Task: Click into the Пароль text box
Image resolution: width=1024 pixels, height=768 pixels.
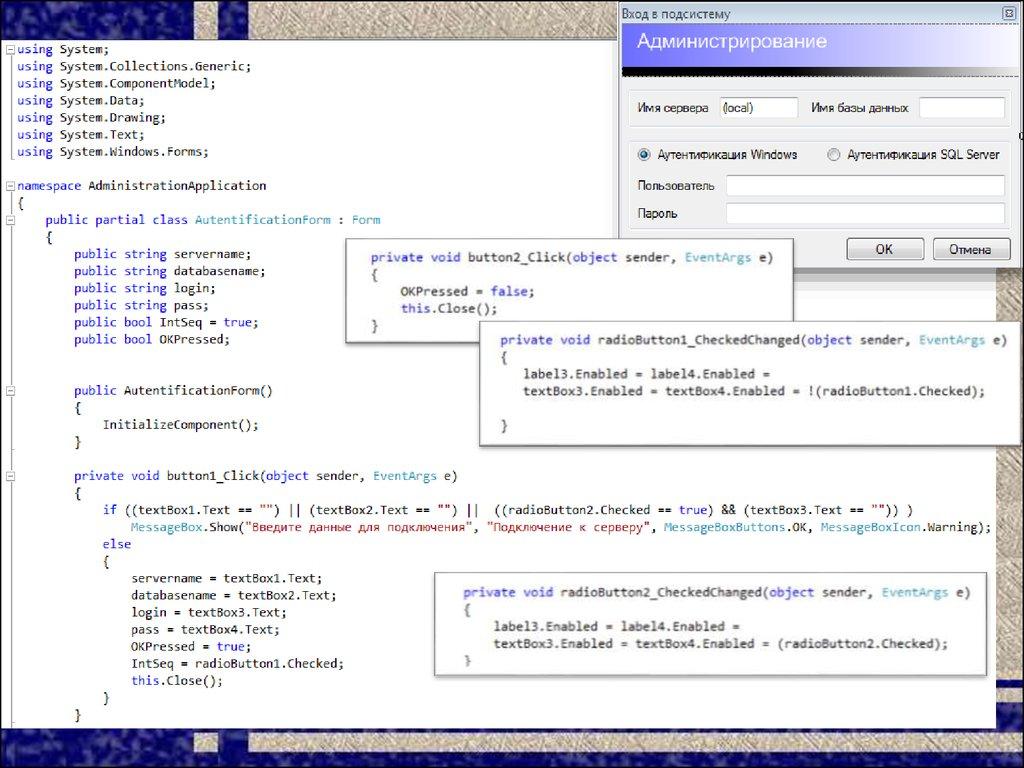Action: [x=864, y=213]
